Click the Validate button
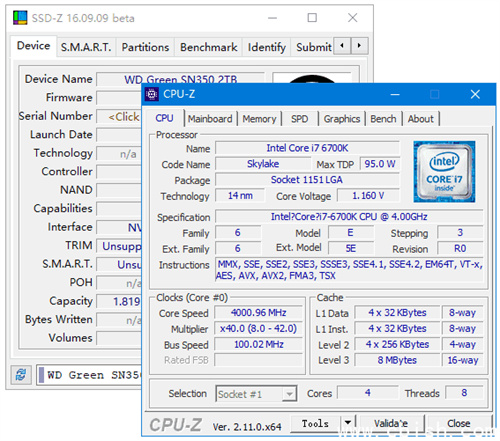Image resolution: width=500 pixels, height=441 pixels. click(x=391, y=423)
